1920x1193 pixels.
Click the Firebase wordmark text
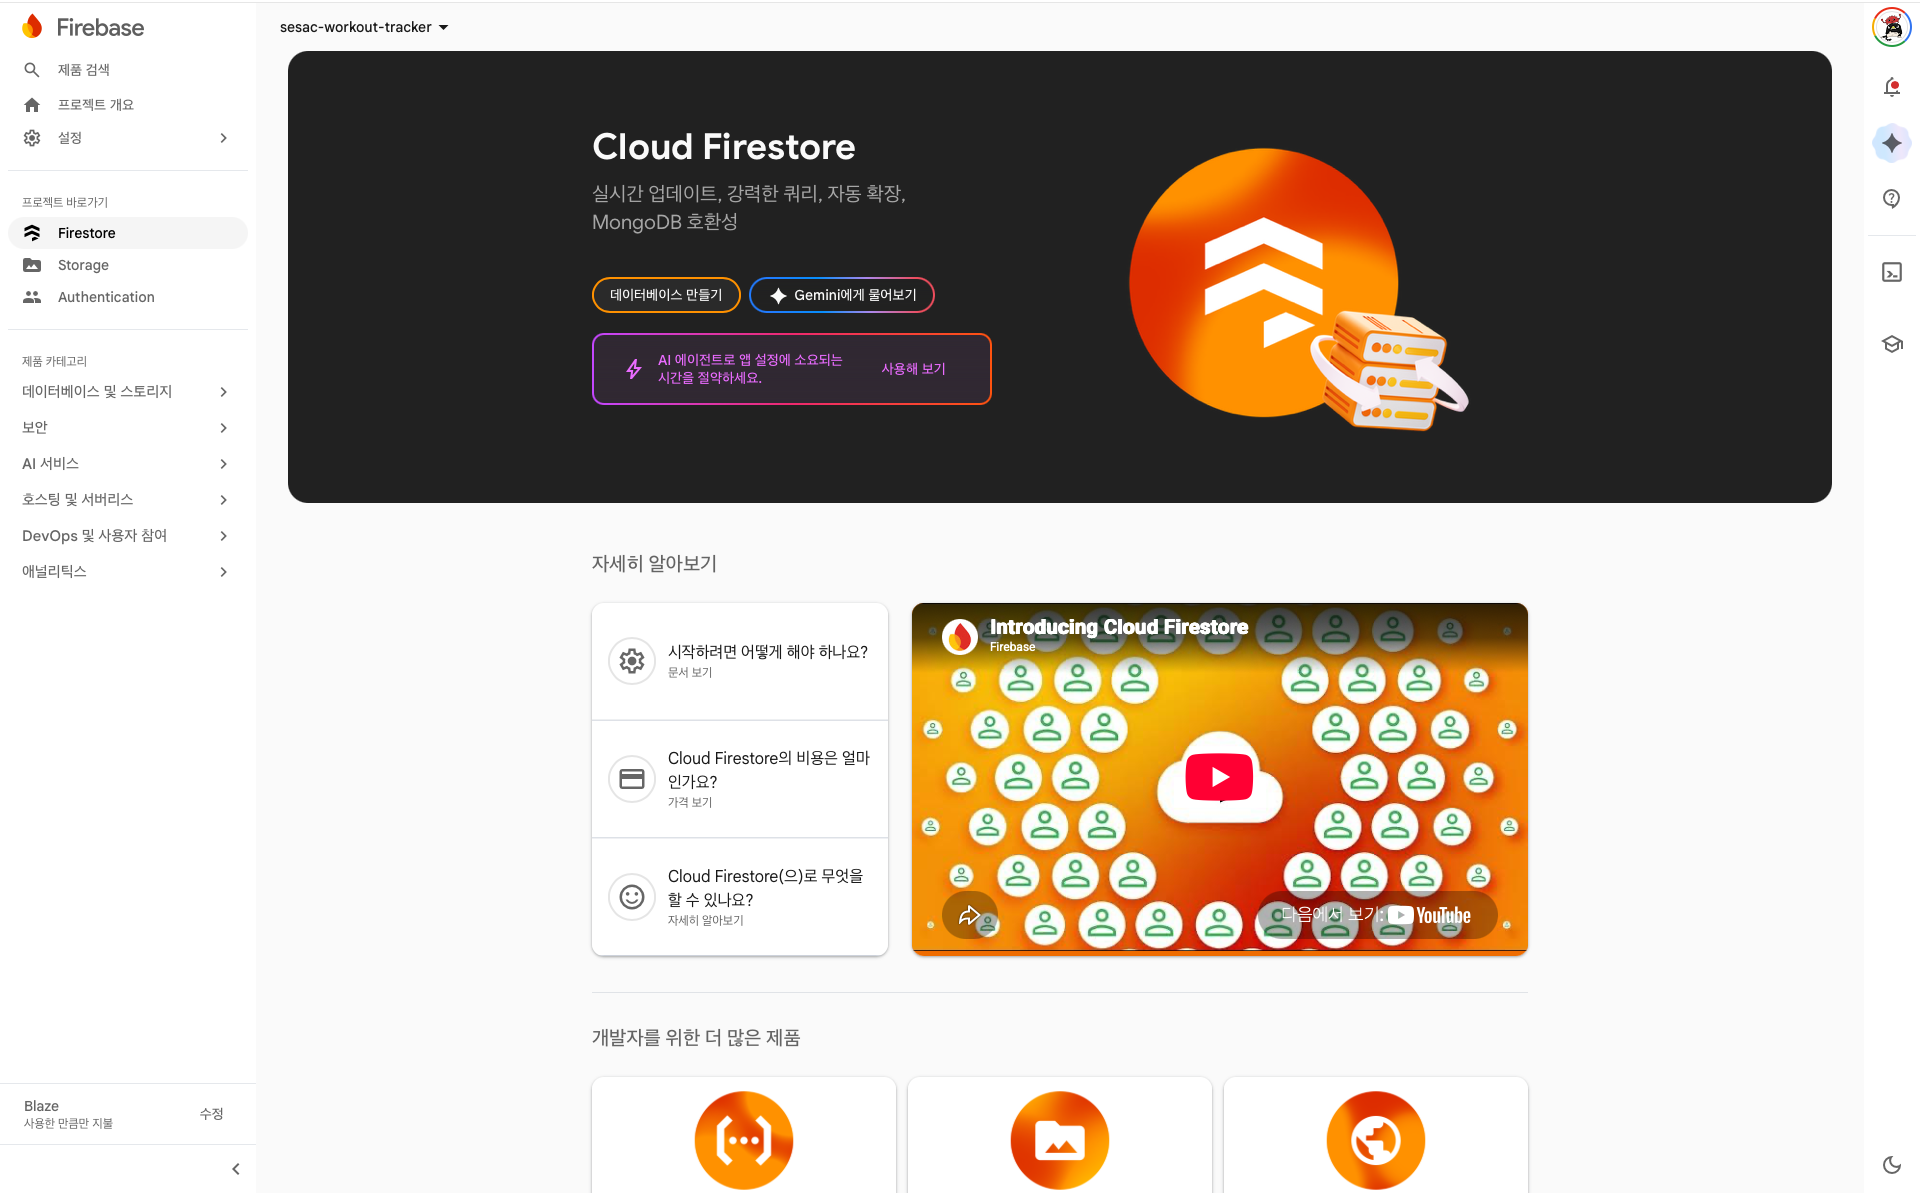click(100, 28)
